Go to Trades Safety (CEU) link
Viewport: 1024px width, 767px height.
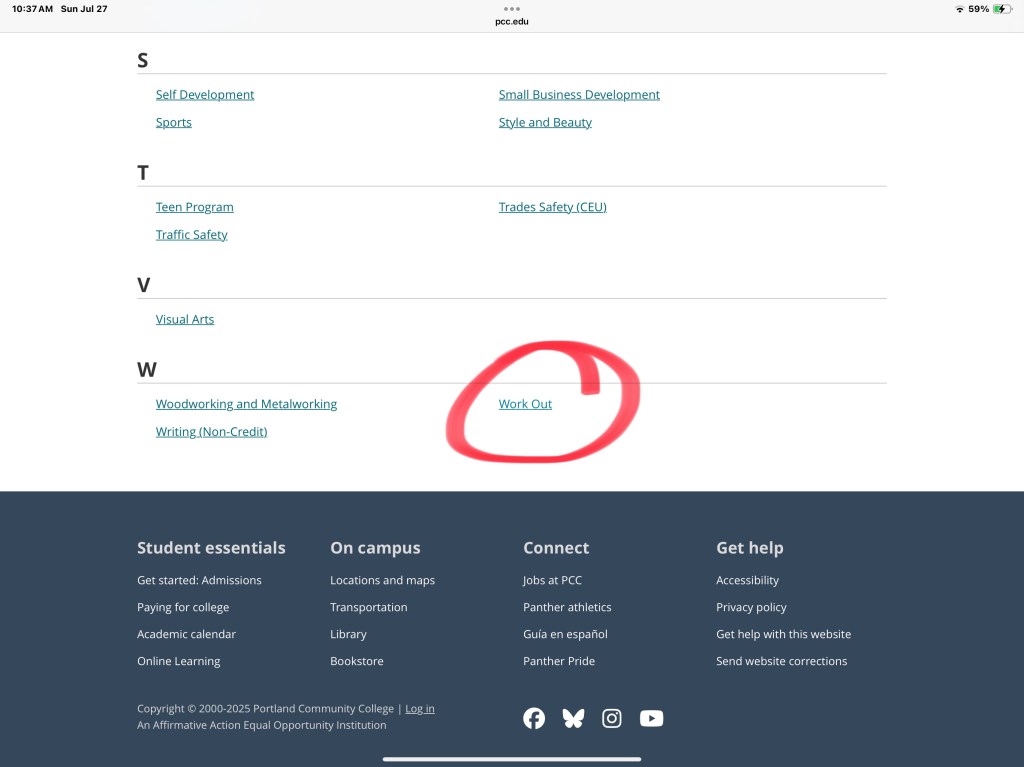[x=552, y=207]
